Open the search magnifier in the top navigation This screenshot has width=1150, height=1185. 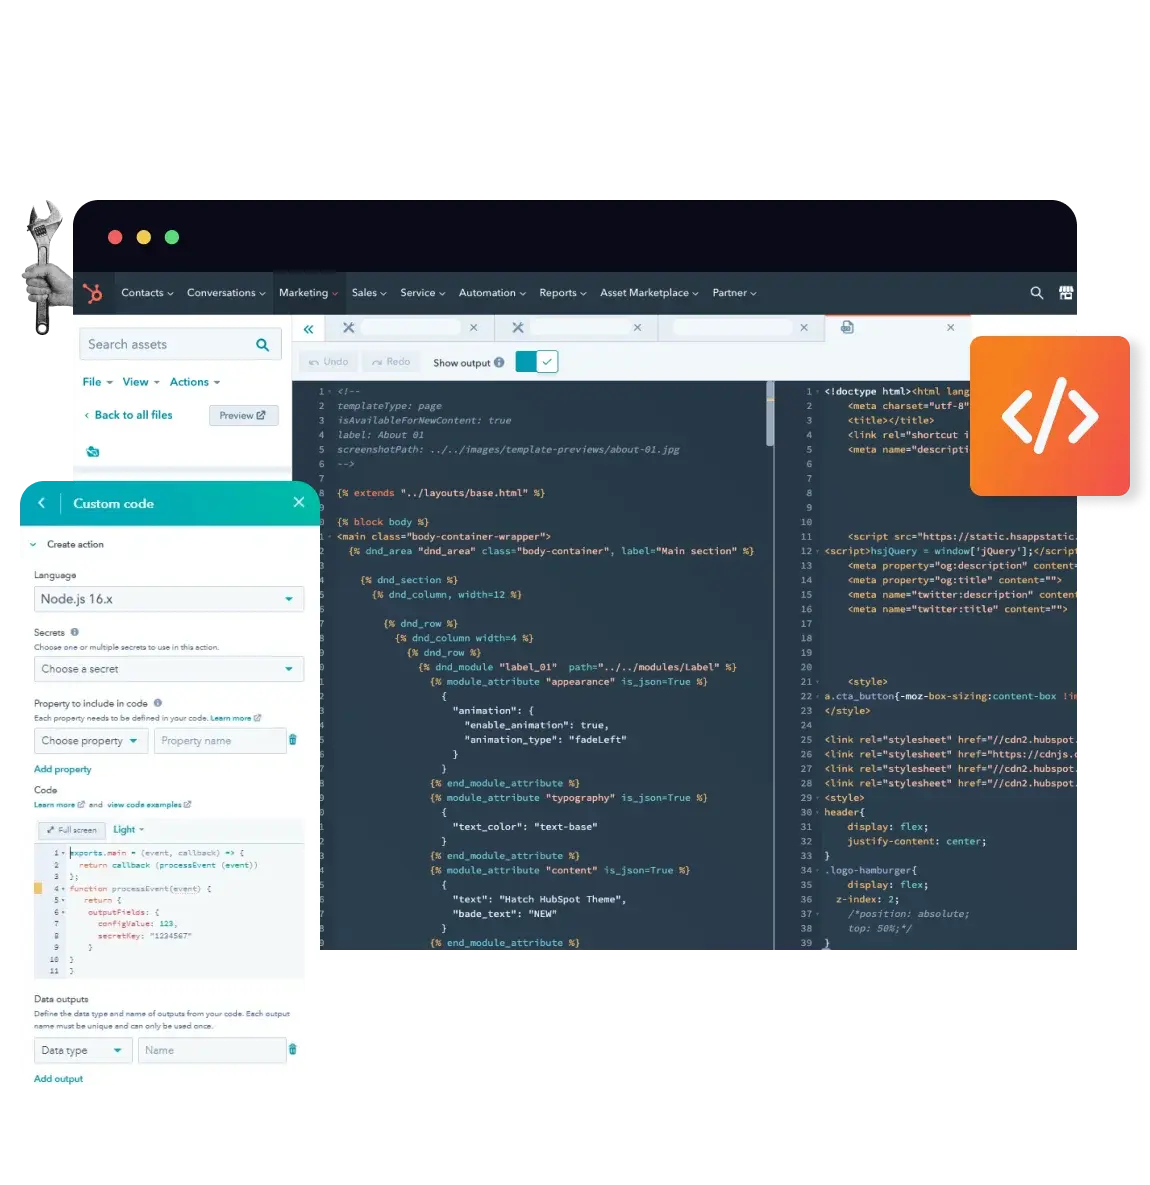[x=1036, y=292]
